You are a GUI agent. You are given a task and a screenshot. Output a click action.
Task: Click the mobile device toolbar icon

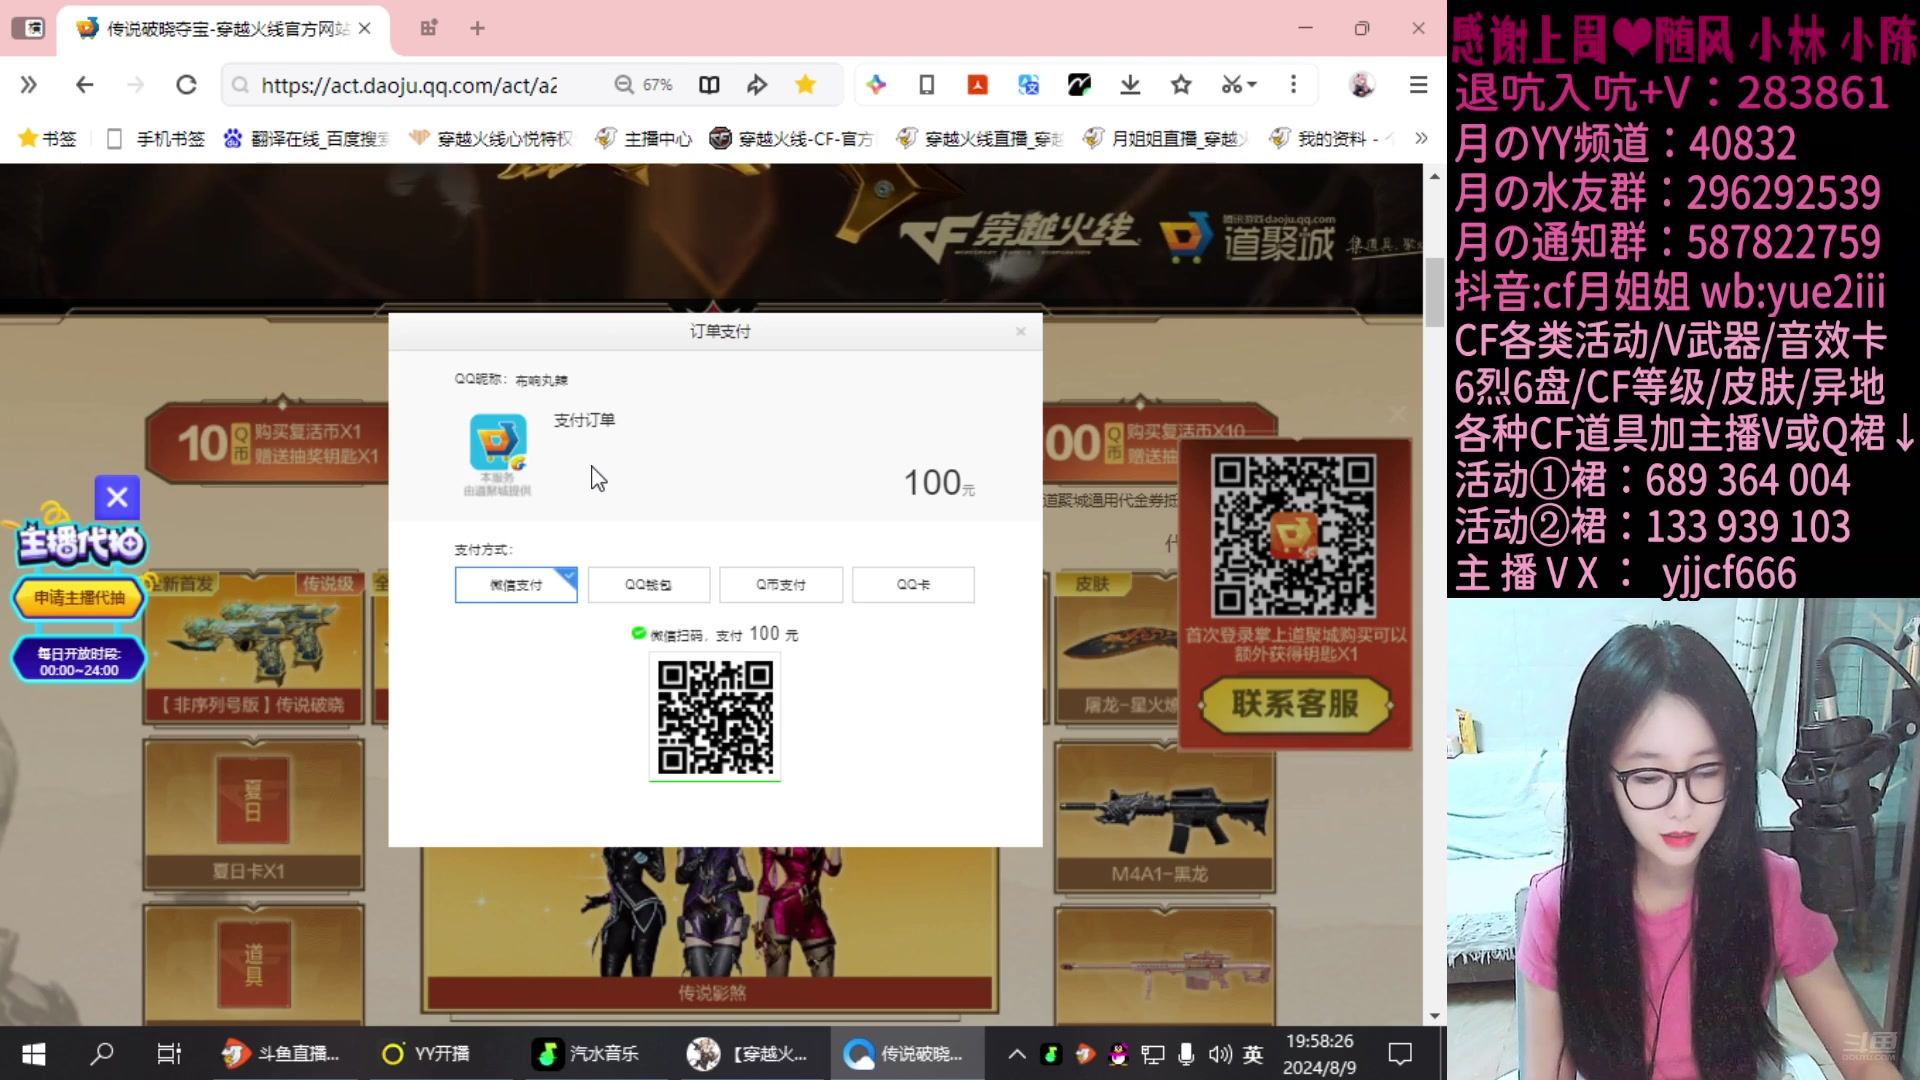pos(927,85)
